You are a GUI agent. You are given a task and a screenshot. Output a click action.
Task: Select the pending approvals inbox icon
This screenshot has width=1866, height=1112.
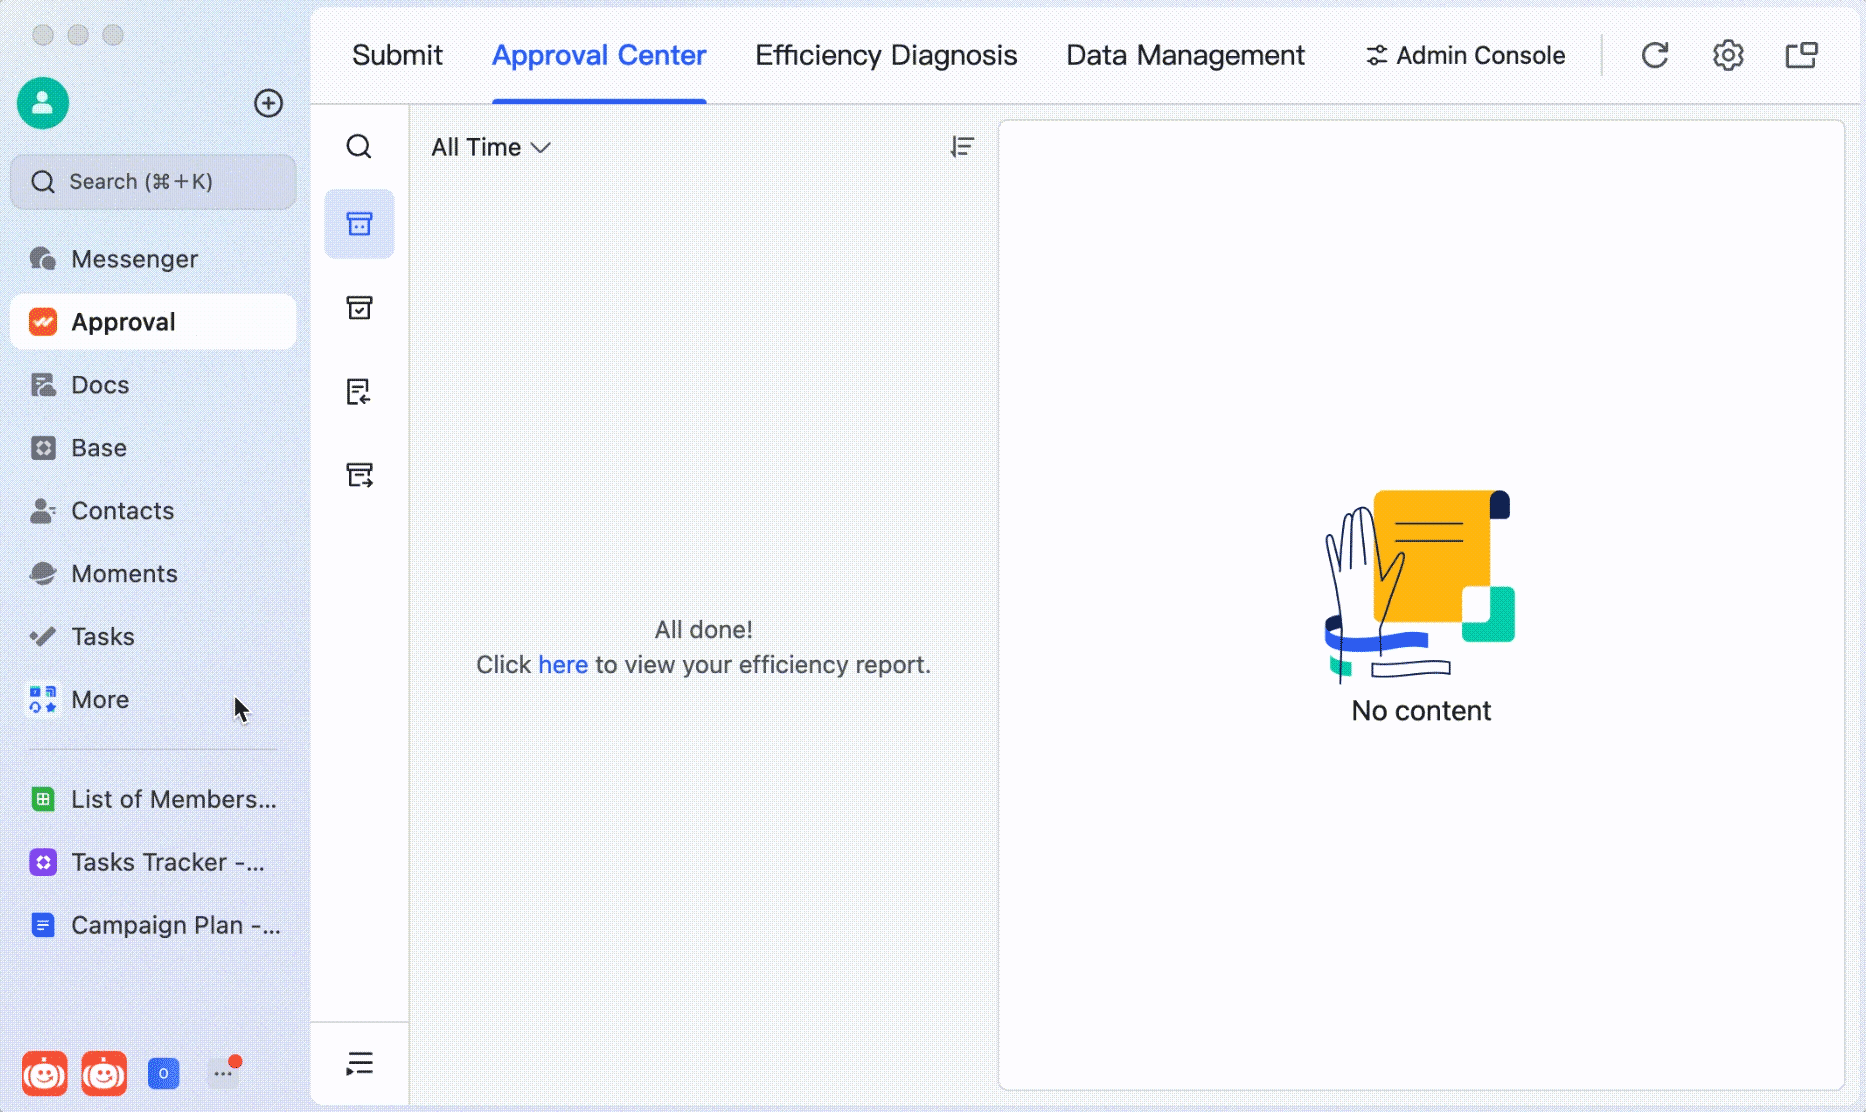tap(359, 224)
